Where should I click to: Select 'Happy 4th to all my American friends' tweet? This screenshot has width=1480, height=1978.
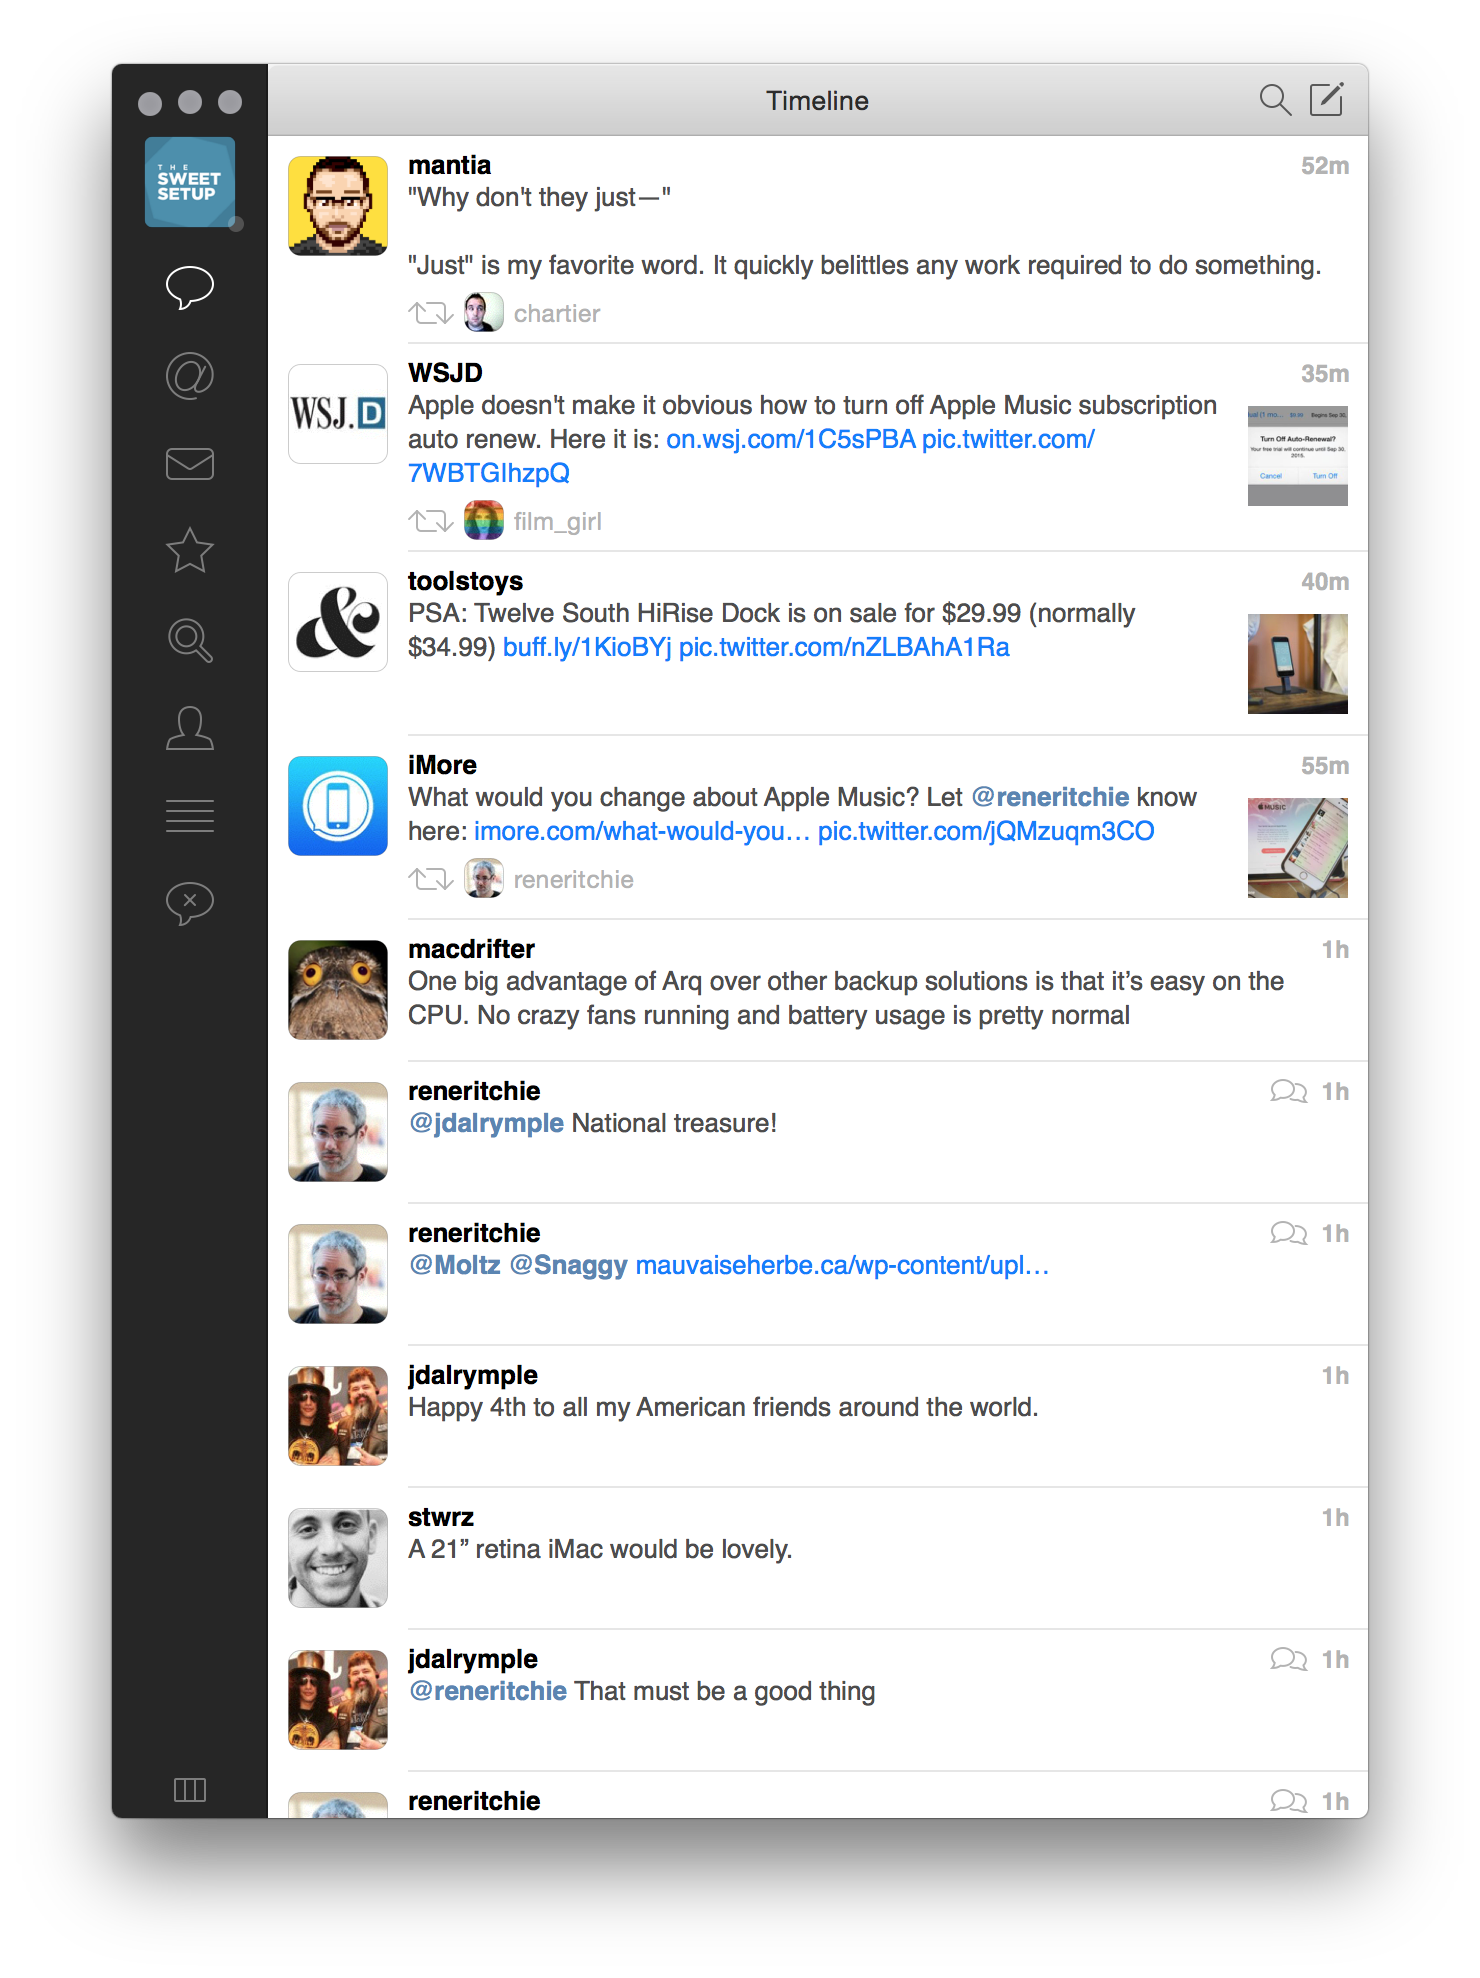pyautogui.click(x=723, y=1408)
